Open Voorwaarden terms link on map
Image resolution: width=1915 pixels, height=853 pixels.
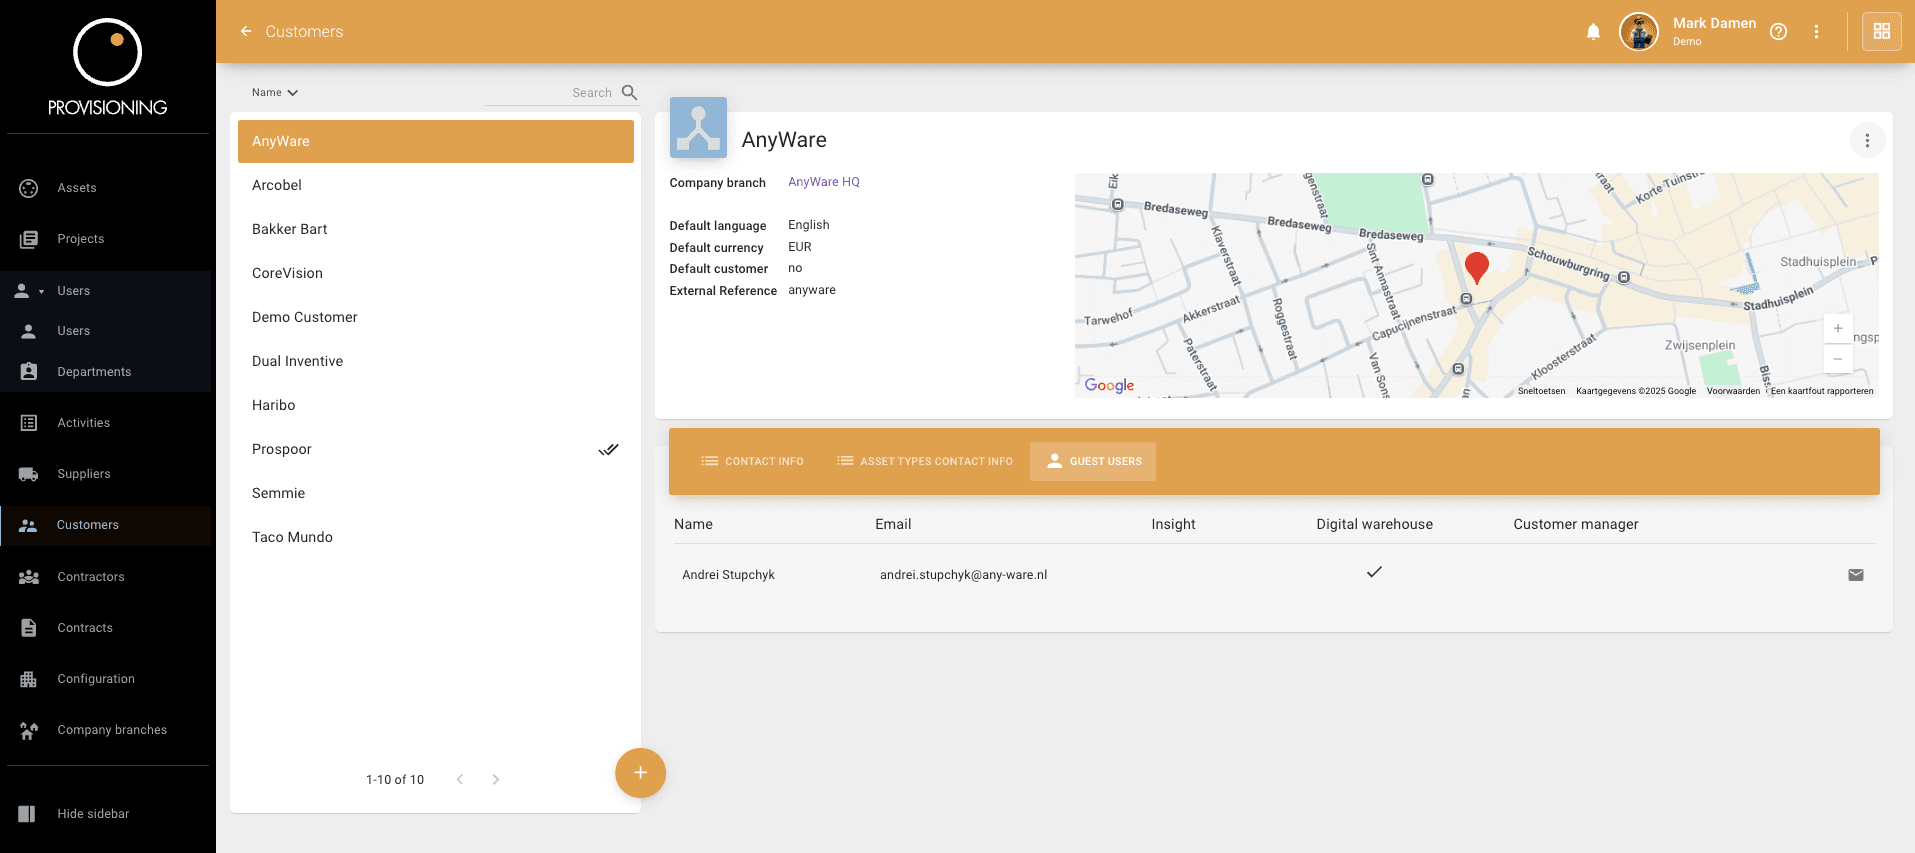pos(1733,391)
